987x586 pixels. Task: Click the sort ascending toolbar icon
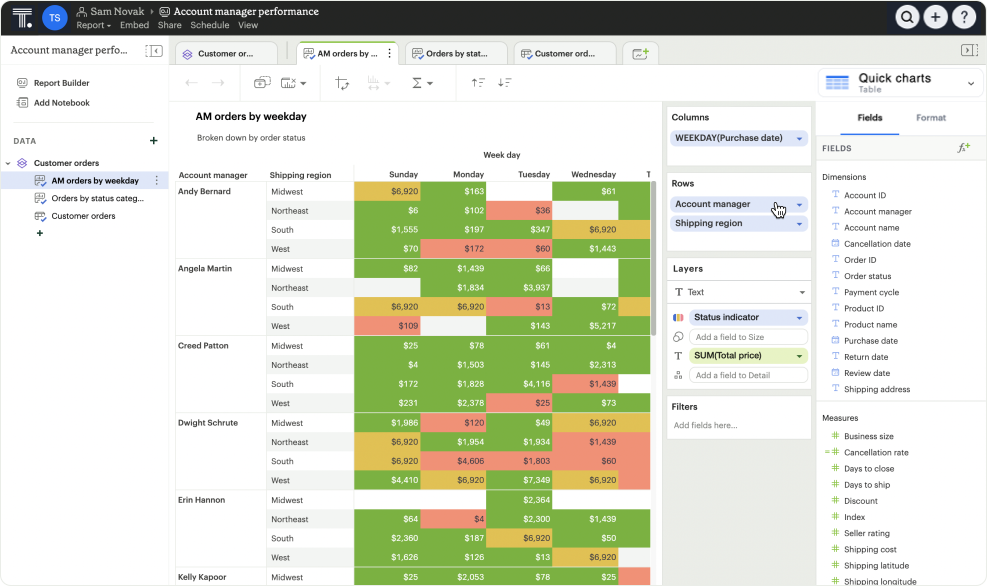point(478,83)
